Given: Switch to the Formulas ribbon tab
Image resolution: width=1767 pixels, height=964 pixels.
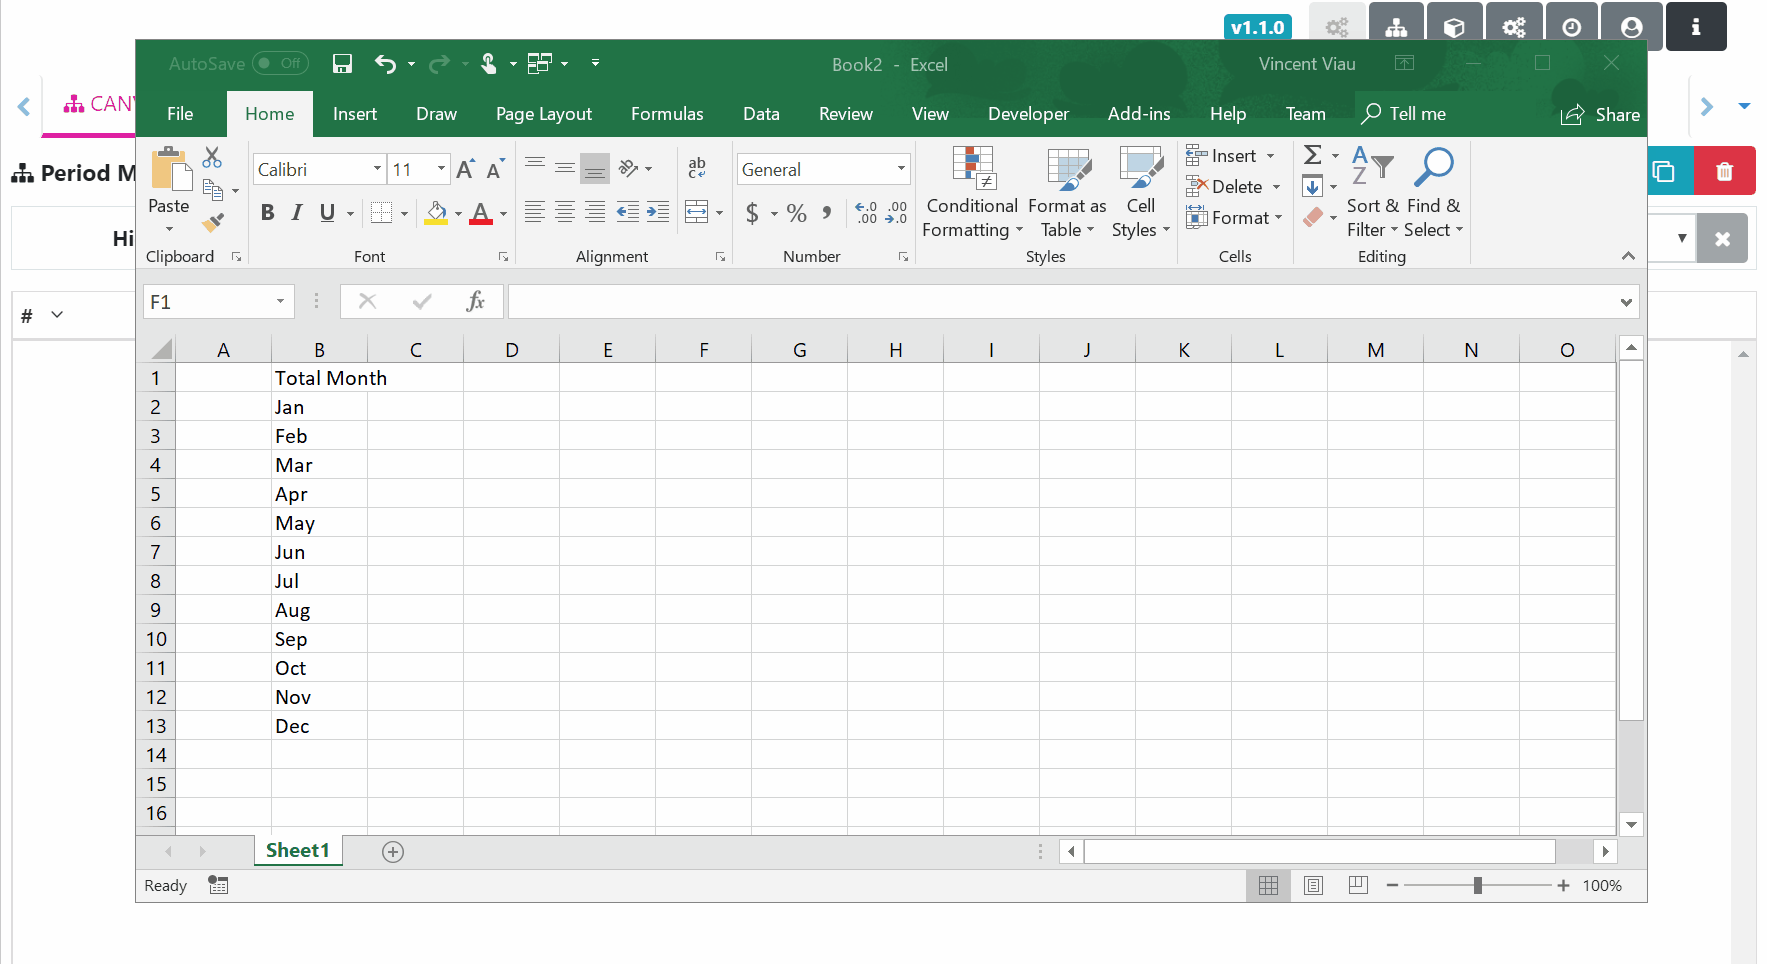Looking at the screenshot, I should 666,114.
